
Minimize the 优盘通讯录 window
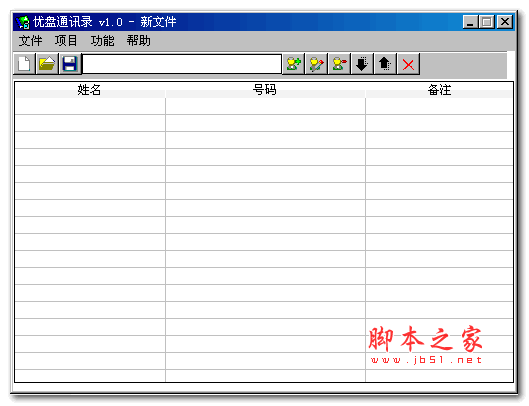tap(470, 22)
